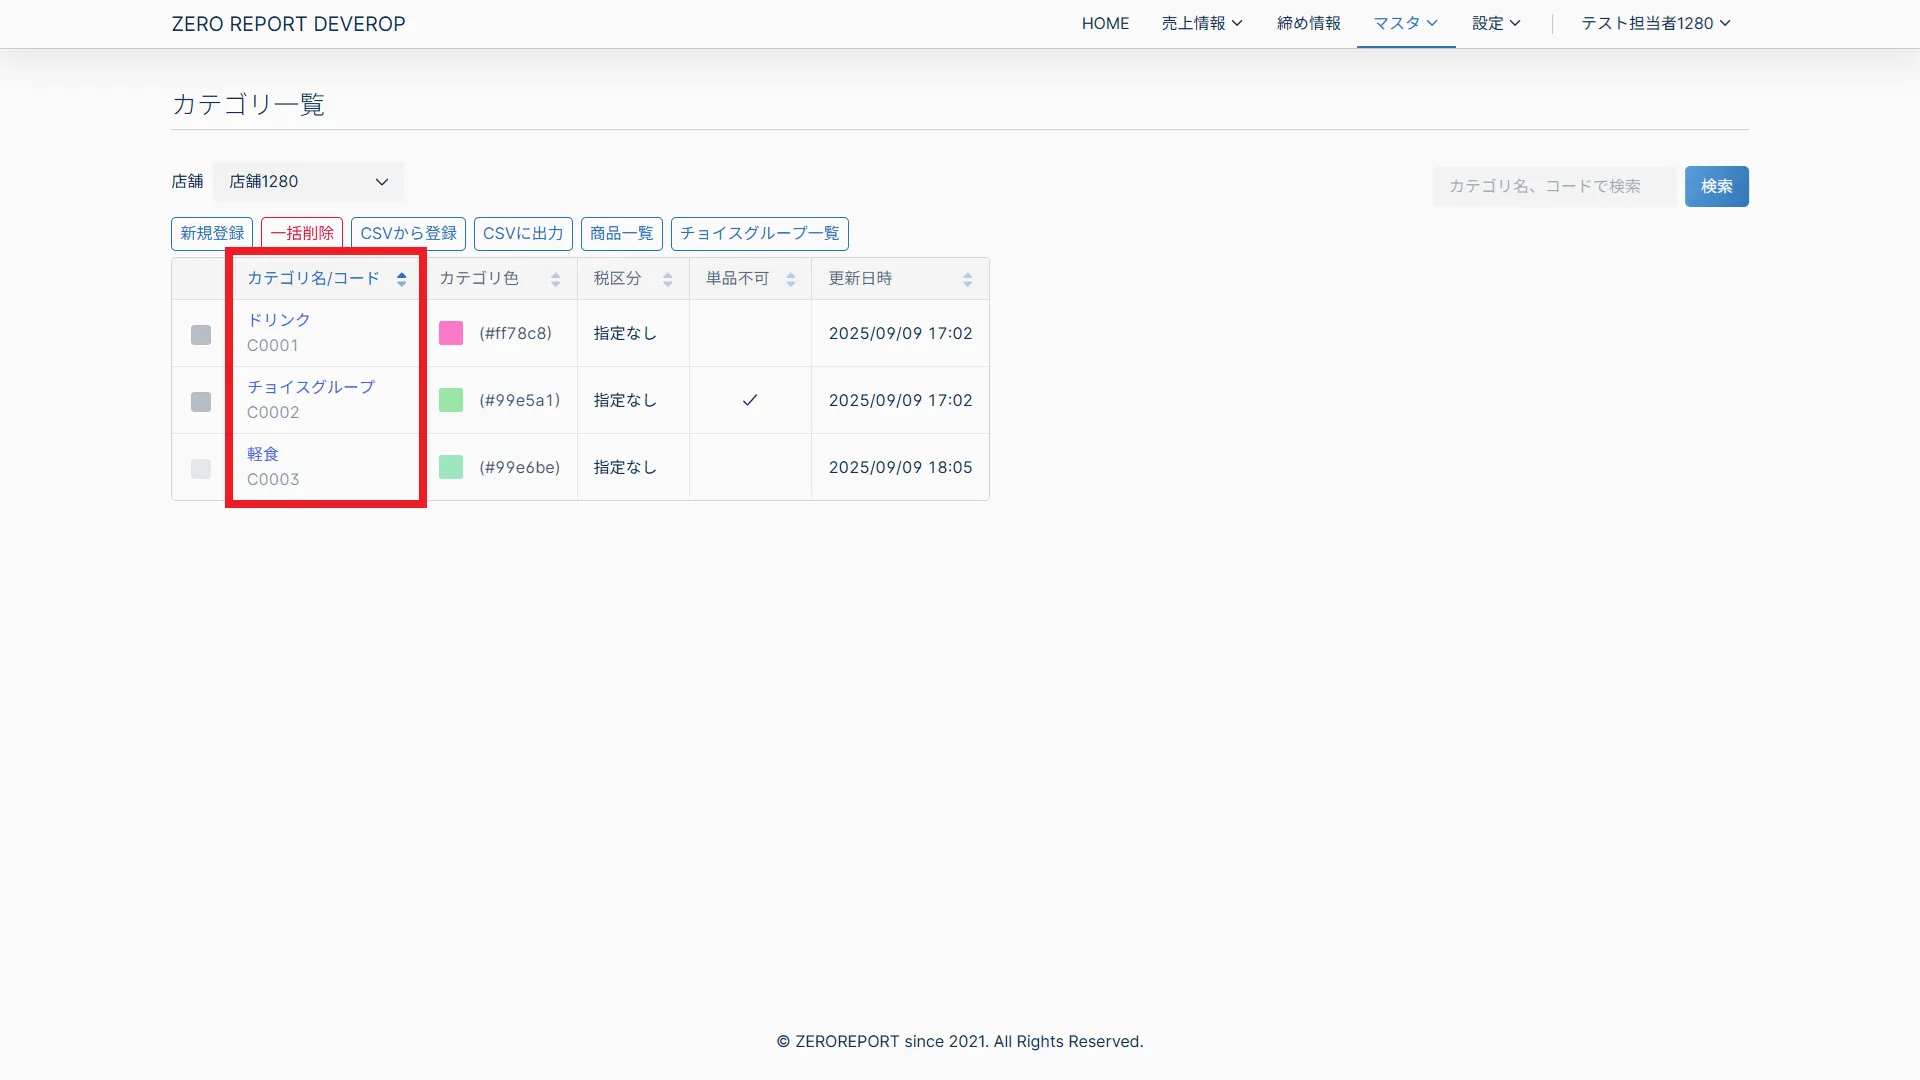Check the ドリンク row checkbox
Image resolution: width=1920 pixels, height=1080 pixels.
coord(201,335)
